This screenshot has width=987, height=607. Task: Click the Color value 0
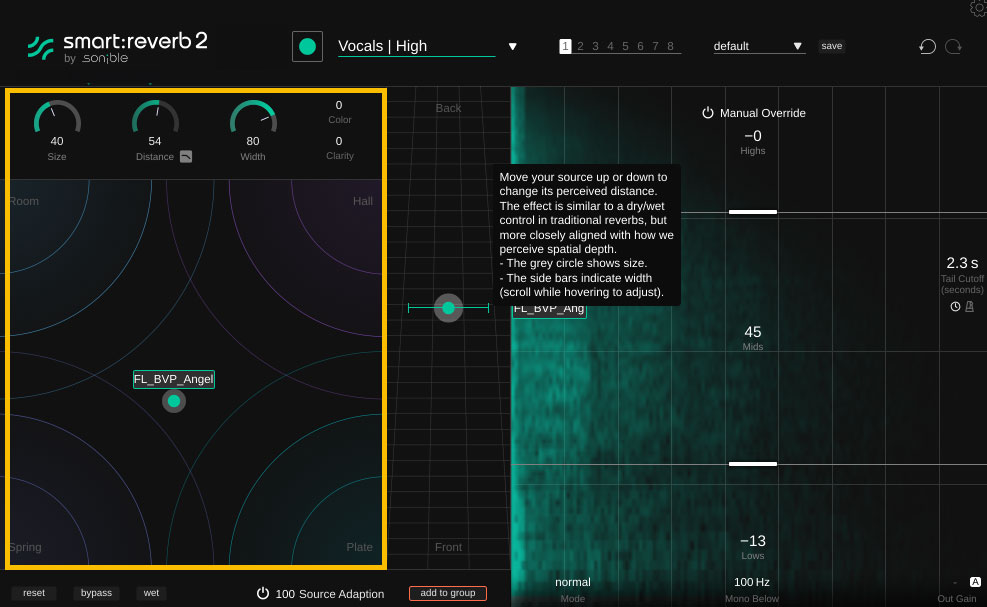click(339, 105)
